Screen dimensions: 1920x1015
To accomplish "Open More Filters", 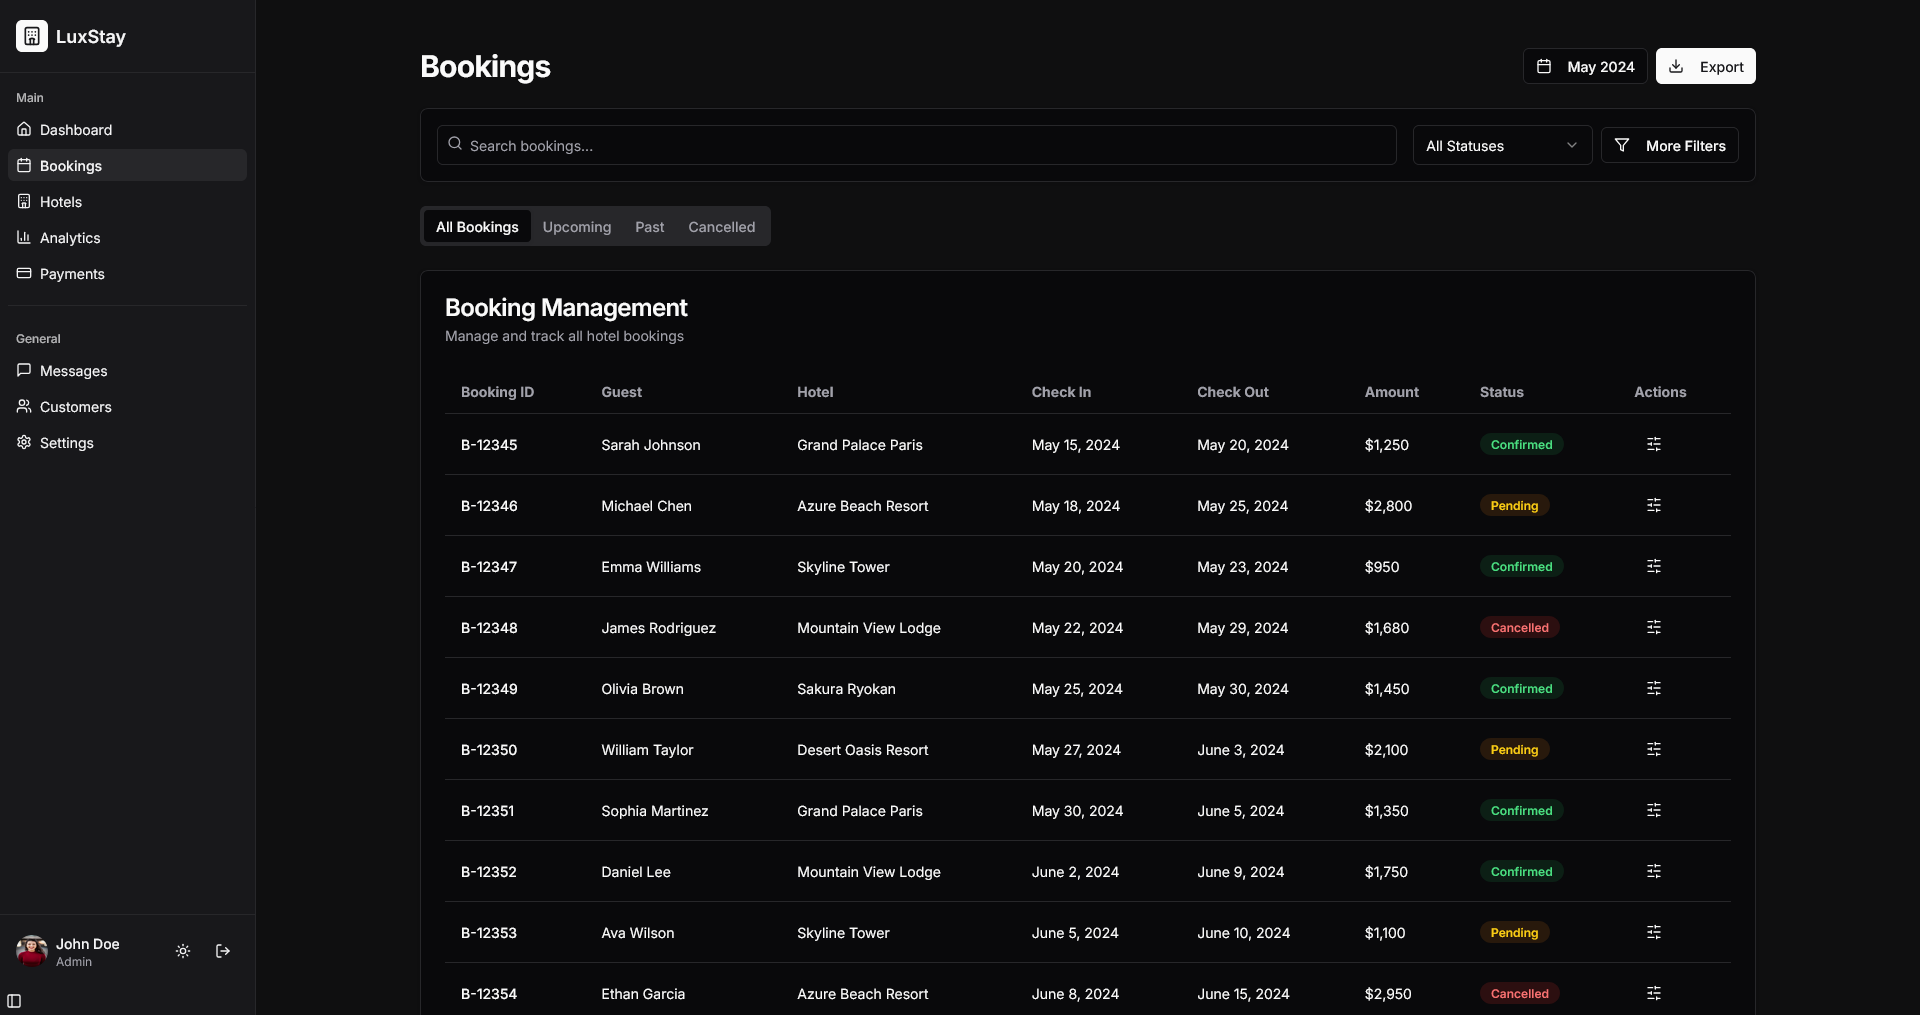I will (x=1670, y=145).
